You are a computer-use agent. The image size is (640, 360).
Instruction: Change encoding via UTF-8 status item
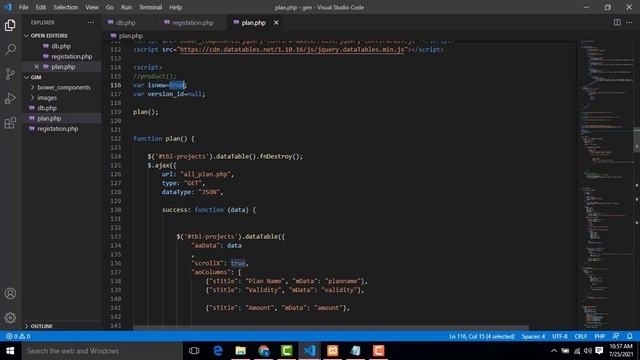pyautogui.click(x=560, y=336)
